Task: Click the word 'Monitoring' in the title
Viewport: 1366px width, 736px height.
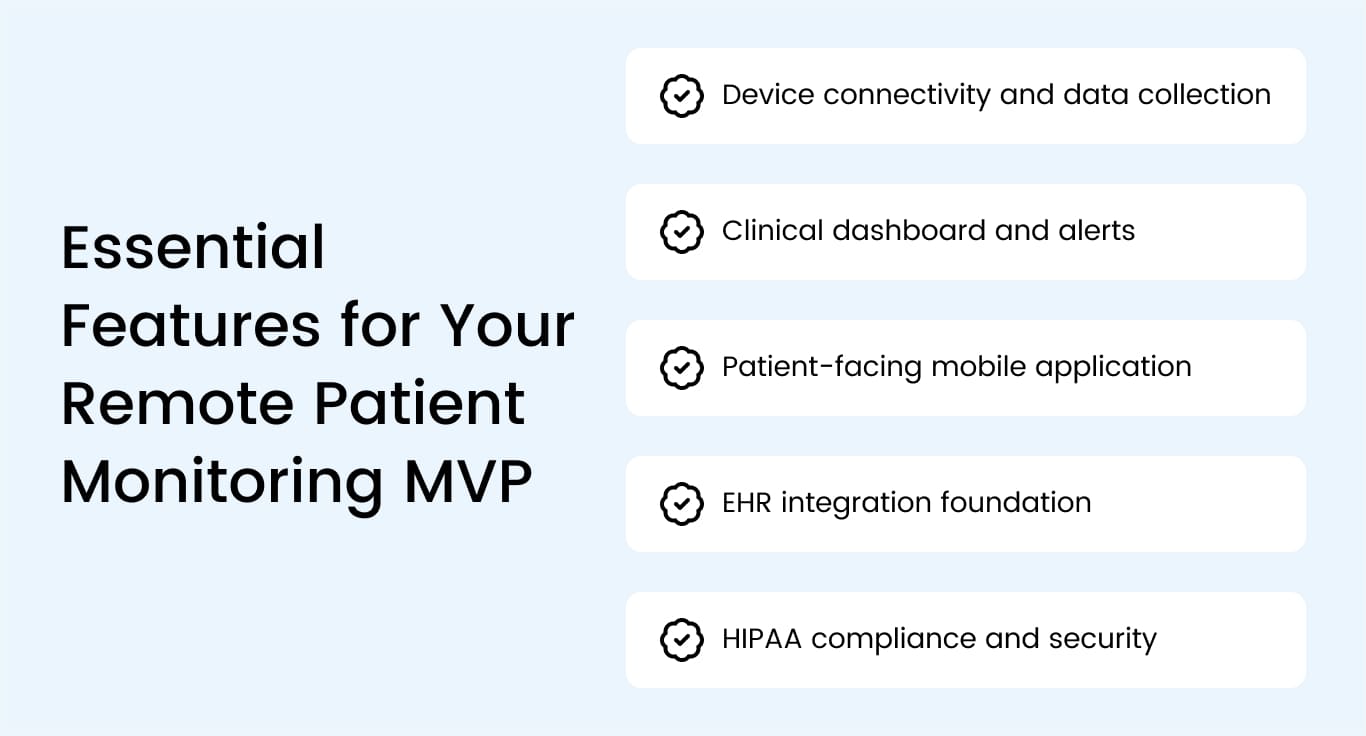Action: tap(222, 483)
